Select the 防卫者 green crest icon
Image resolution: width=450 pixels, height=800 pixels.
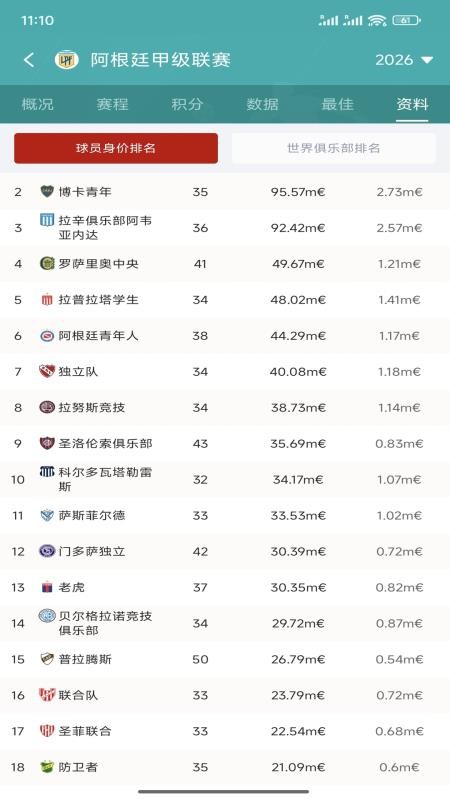tap(47, 767)
